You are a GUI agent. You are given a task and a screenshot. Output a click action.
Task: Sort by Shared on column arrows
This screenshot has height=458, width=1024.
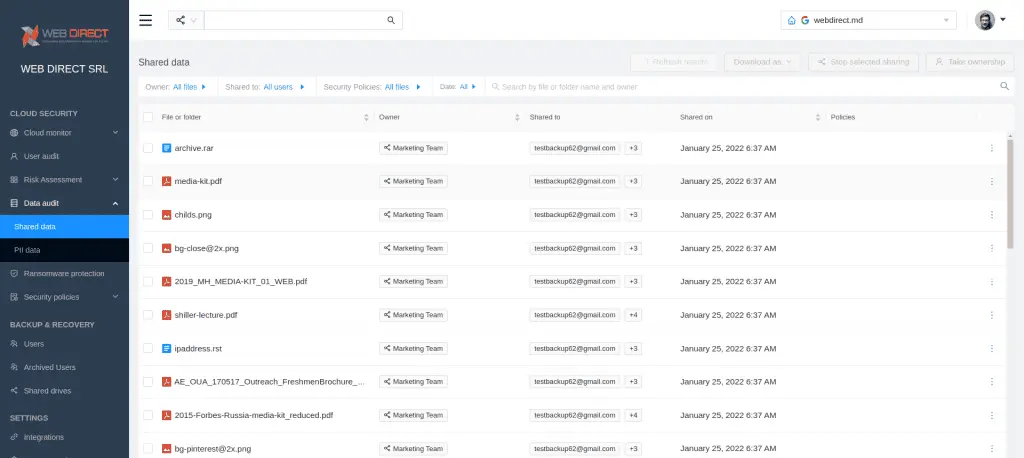point(818,118)
